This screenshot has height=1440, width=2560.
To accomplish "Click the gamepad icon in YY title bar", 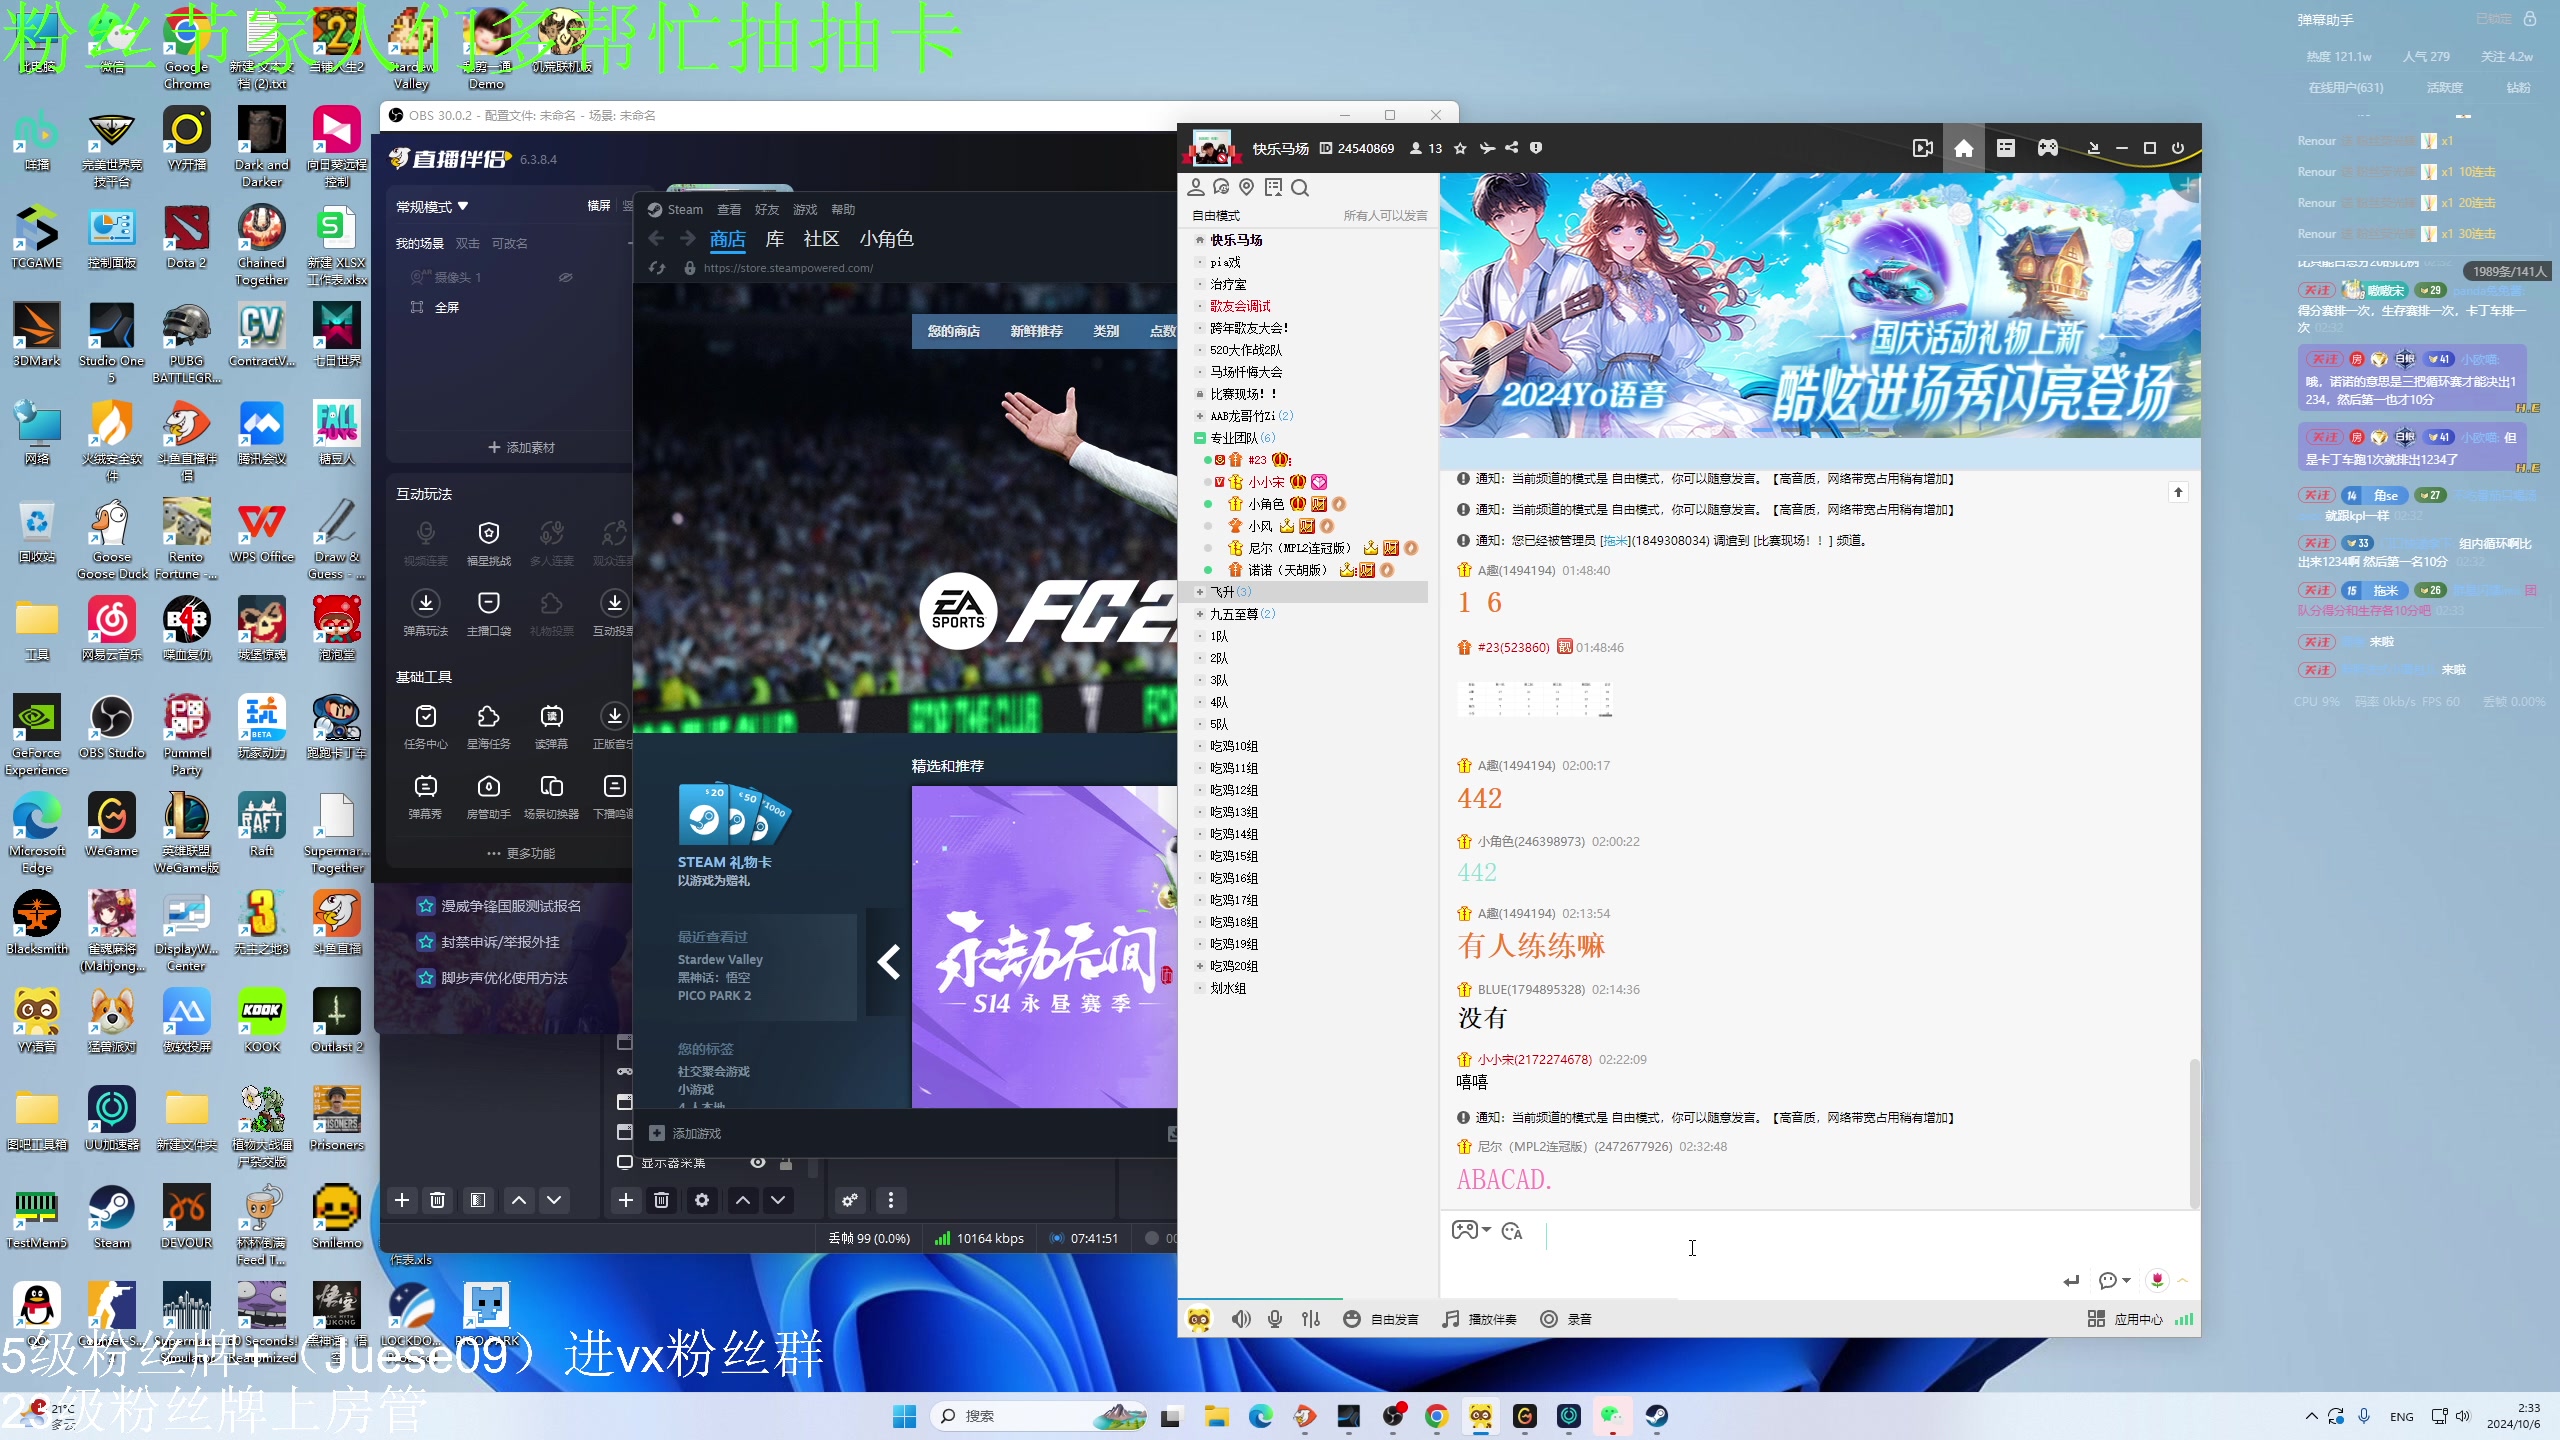I will click(2048, 148).
